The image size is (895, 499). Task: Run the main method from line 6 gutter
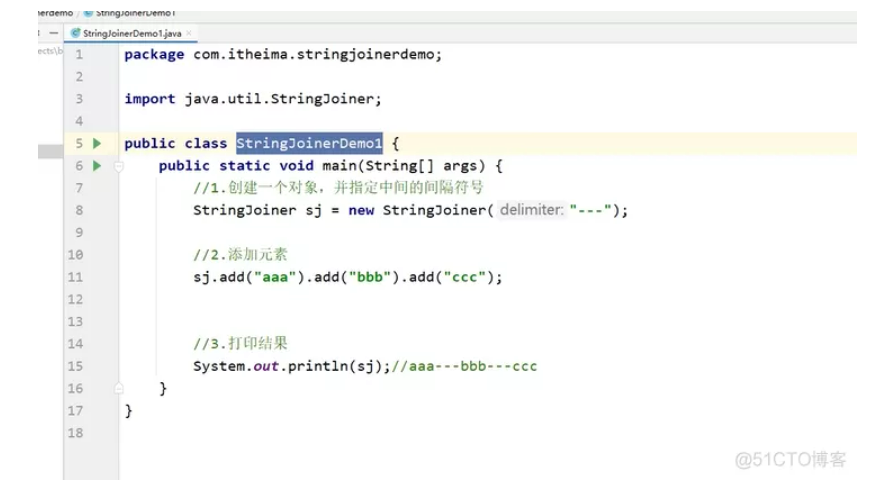tap(97, 166)
